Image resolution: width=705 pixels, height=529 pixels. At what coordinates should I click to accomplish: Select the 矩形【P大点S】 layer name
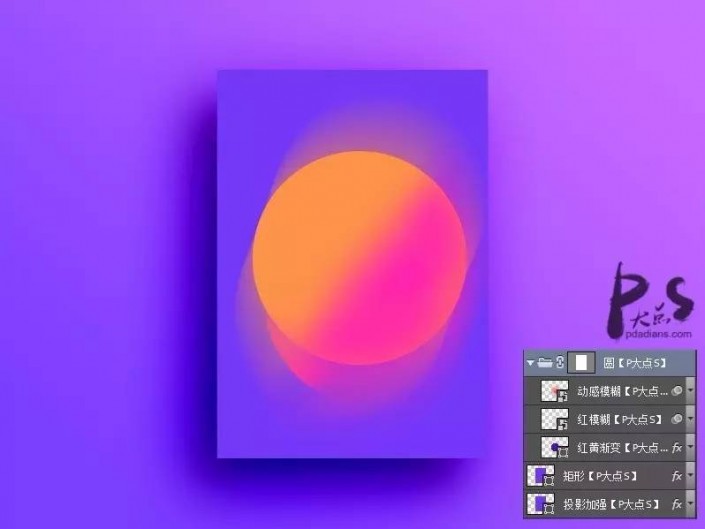tap(600, 476)
